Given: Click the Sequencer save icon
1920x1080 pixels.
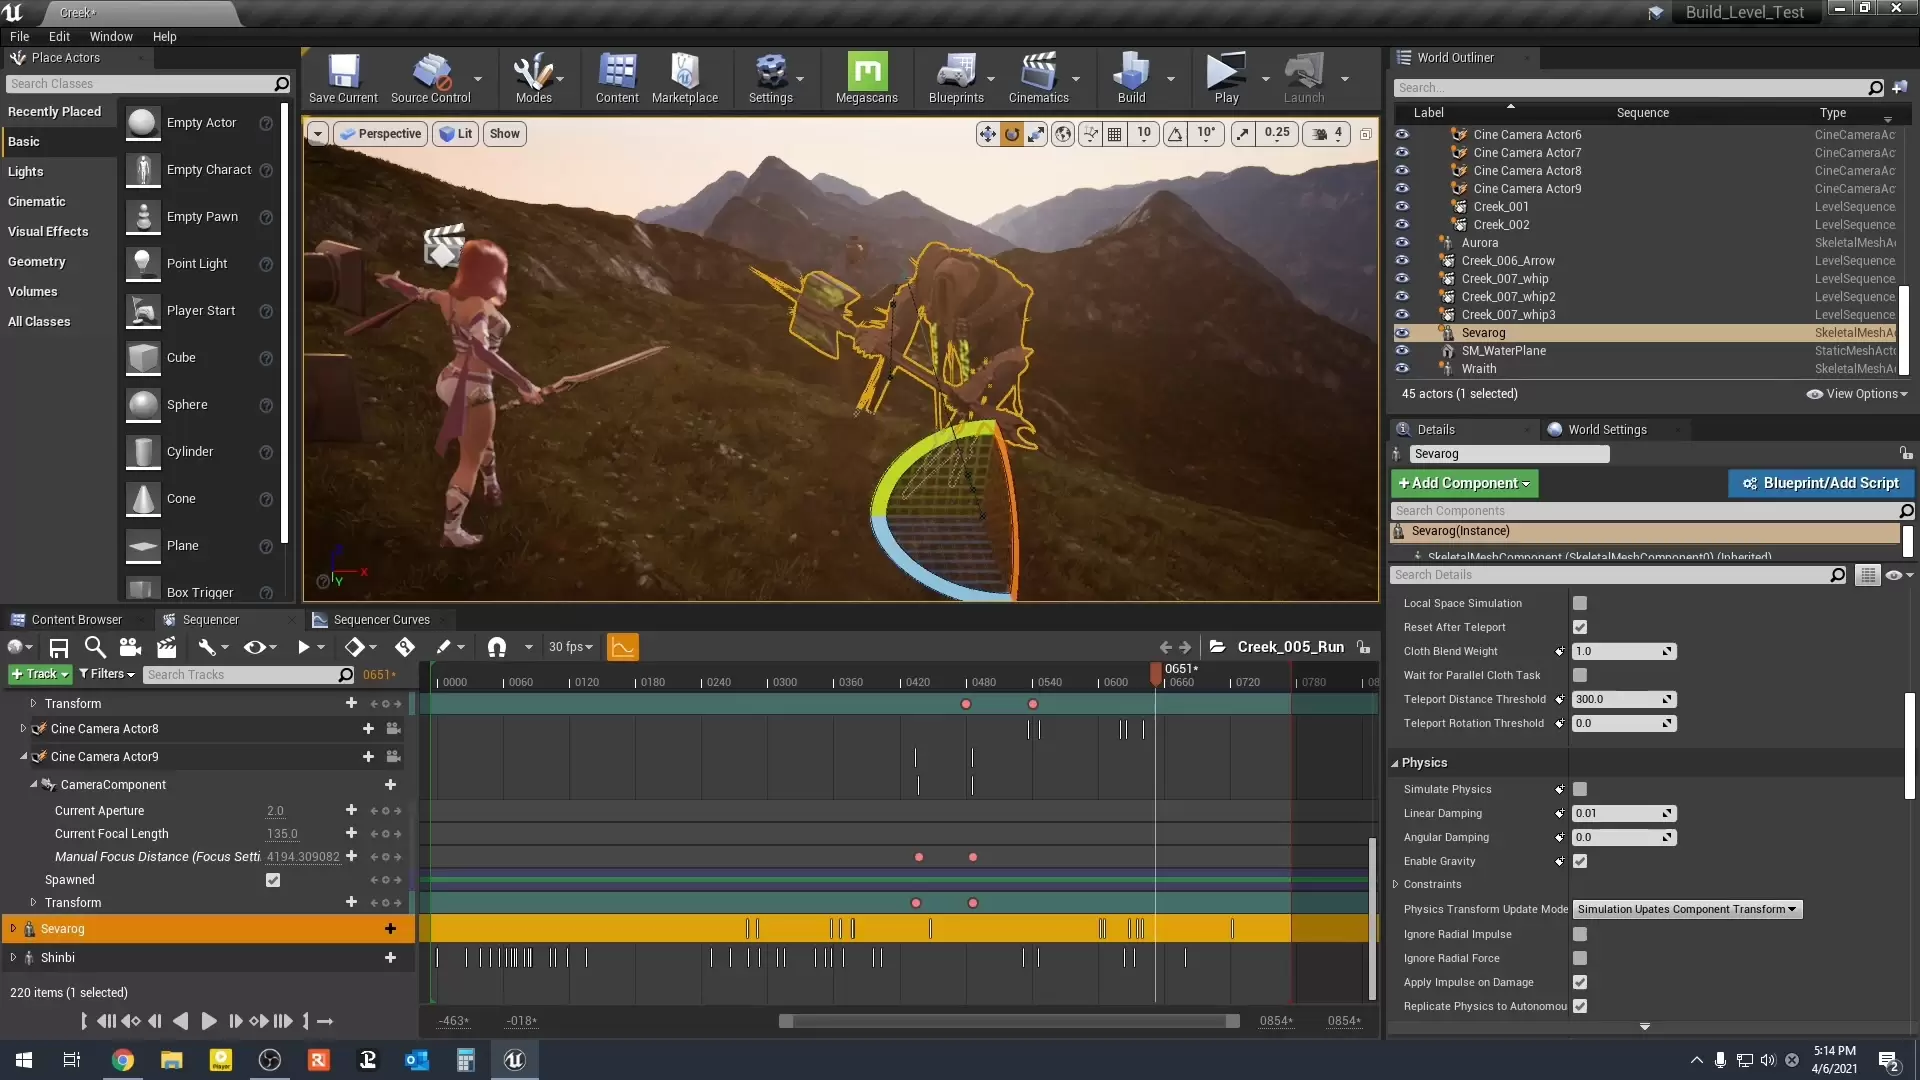Looking at the screenshot, I should tap(59, 647).
